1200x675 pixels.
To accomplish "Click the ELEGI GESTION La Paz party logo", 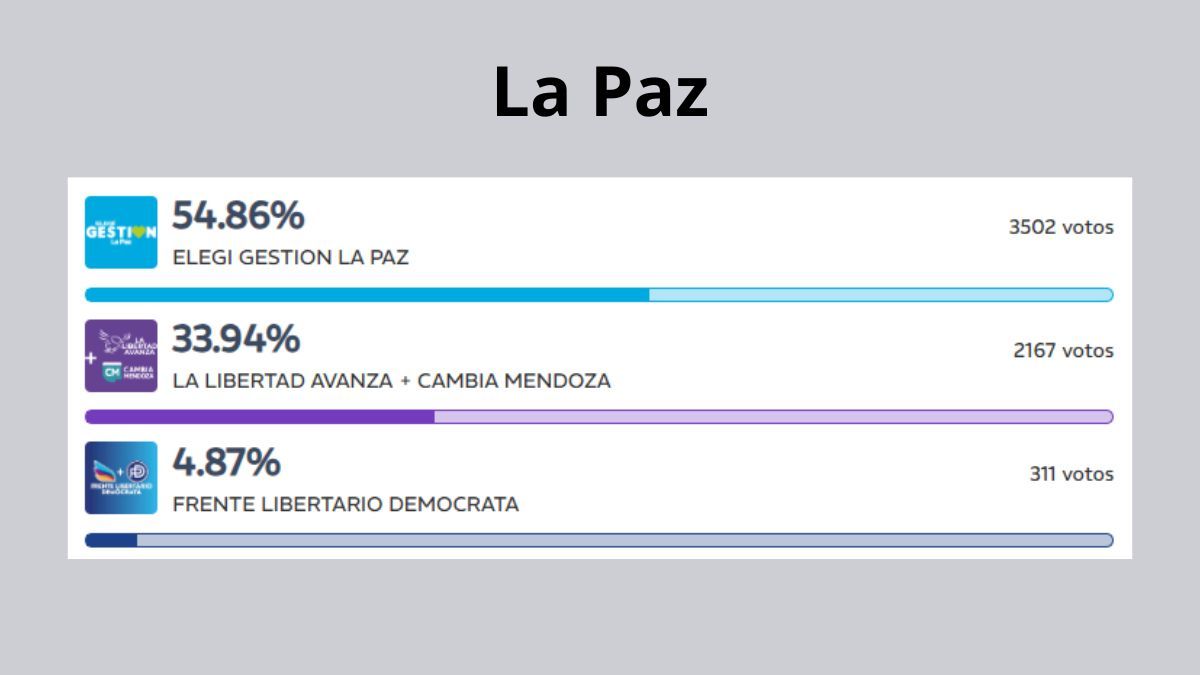I will click(120, 231).
